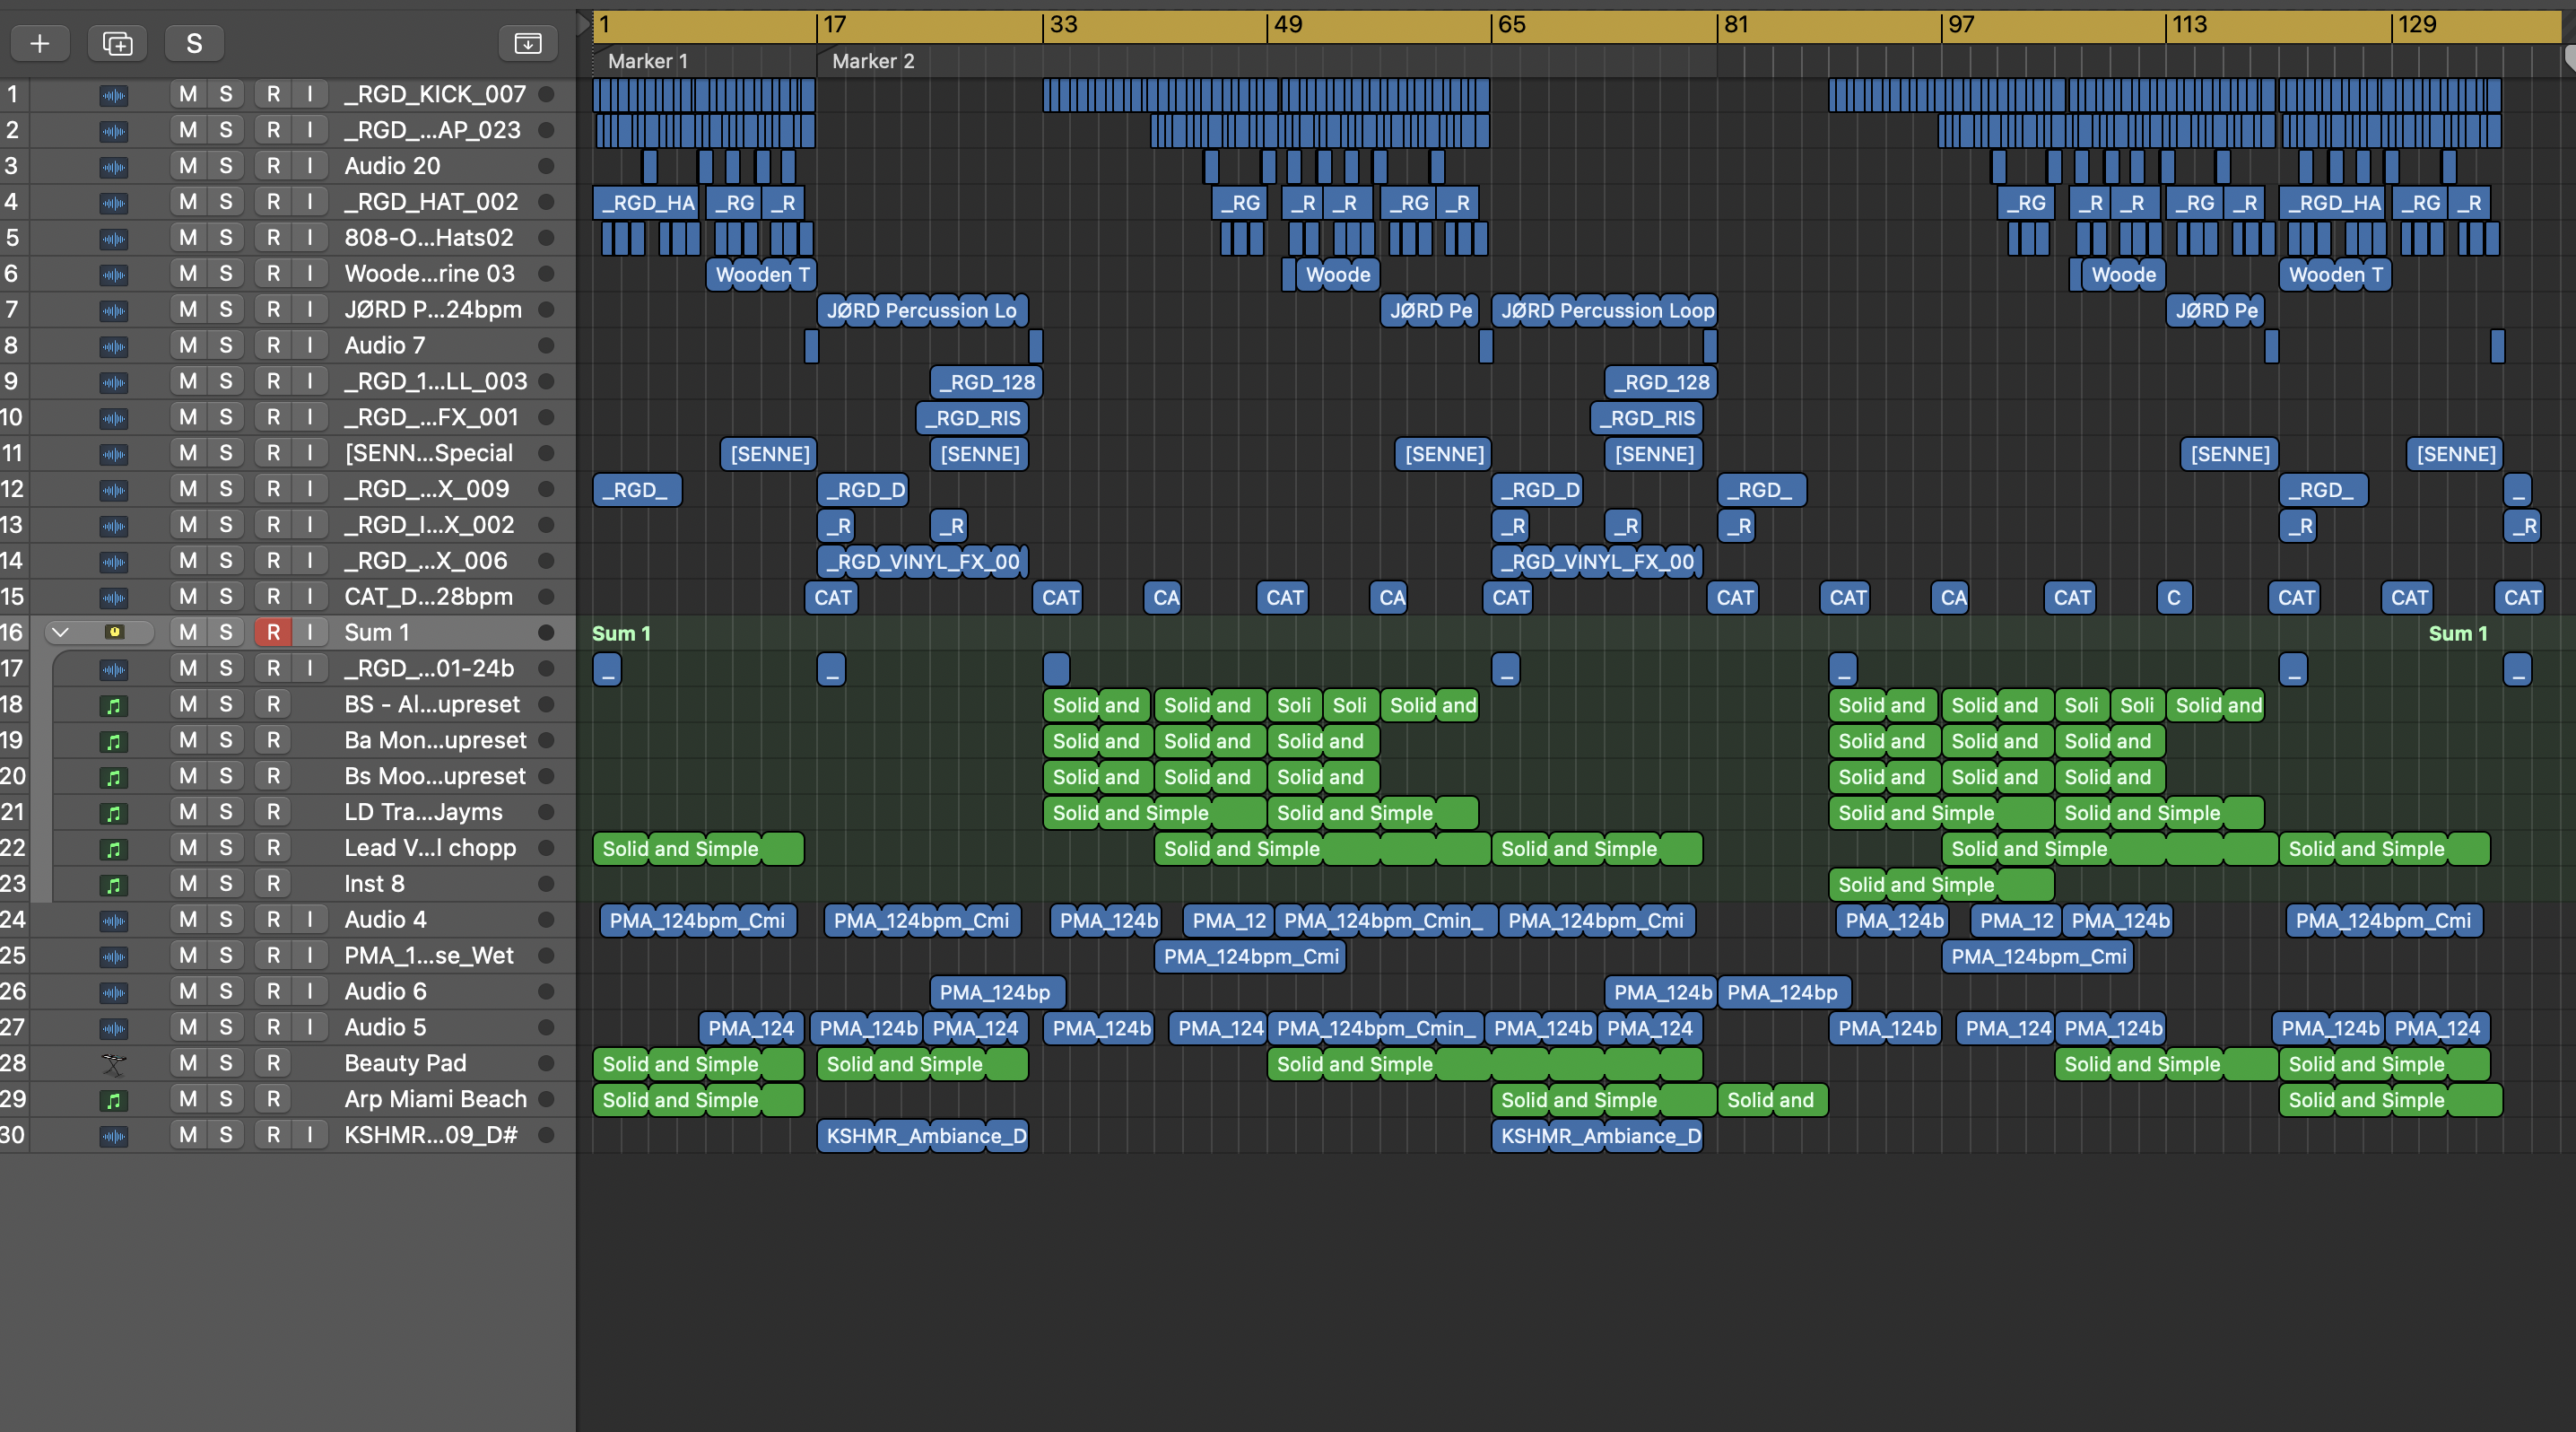Screen dimensions: 2576x1432
Task: Click instrument icon of Inst 8 track
Action: point(114,885)
